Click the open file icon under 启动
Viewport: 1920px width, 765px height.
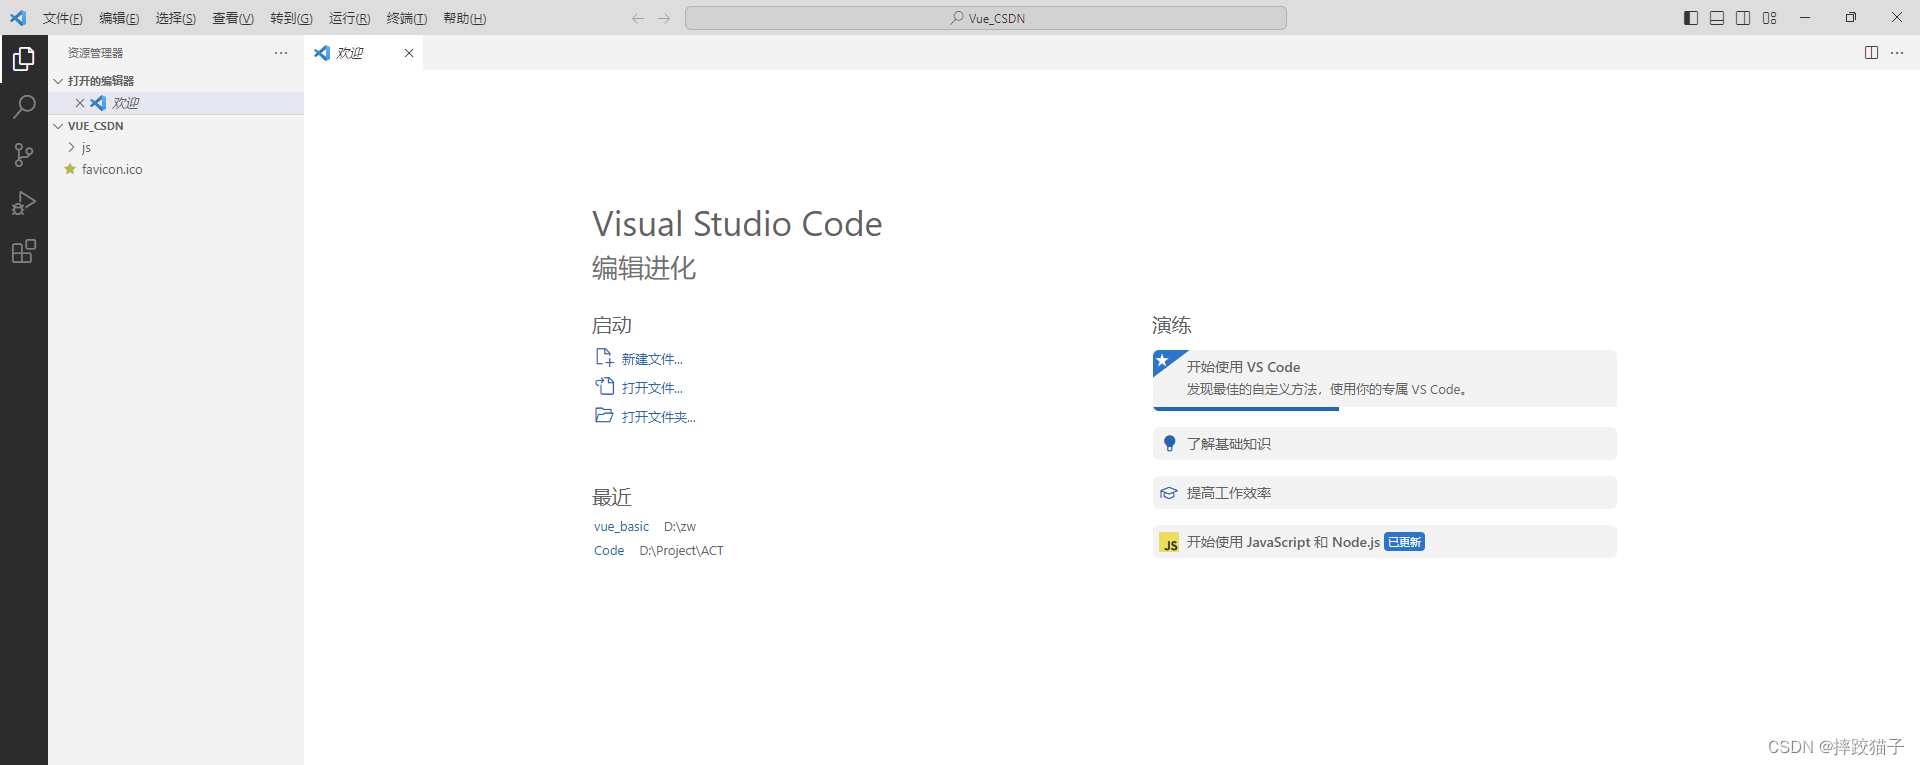click(604, 387)
